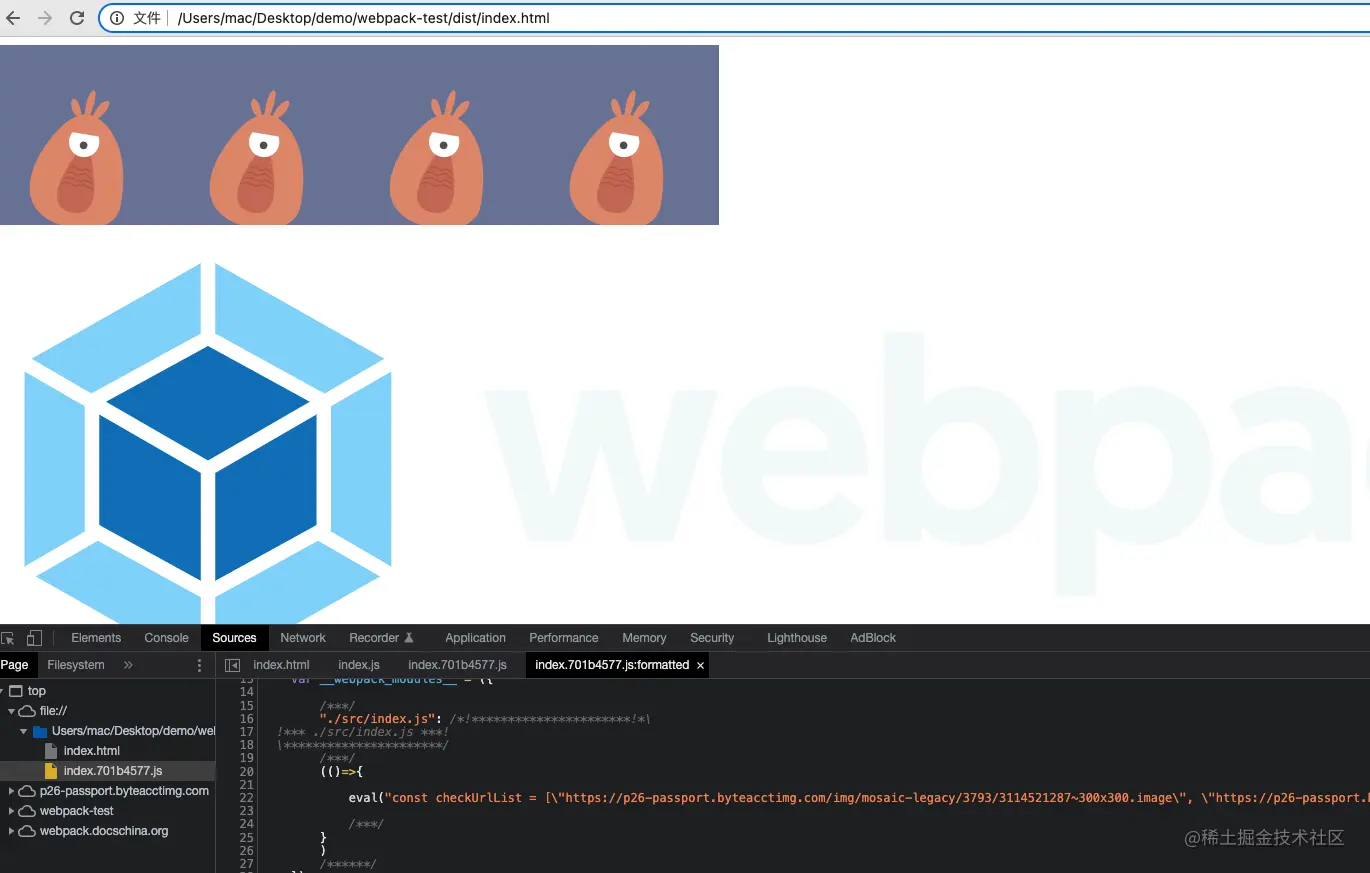
Task: Click the "./src/index.js" string in the code
Action: [x=380, y=719]
